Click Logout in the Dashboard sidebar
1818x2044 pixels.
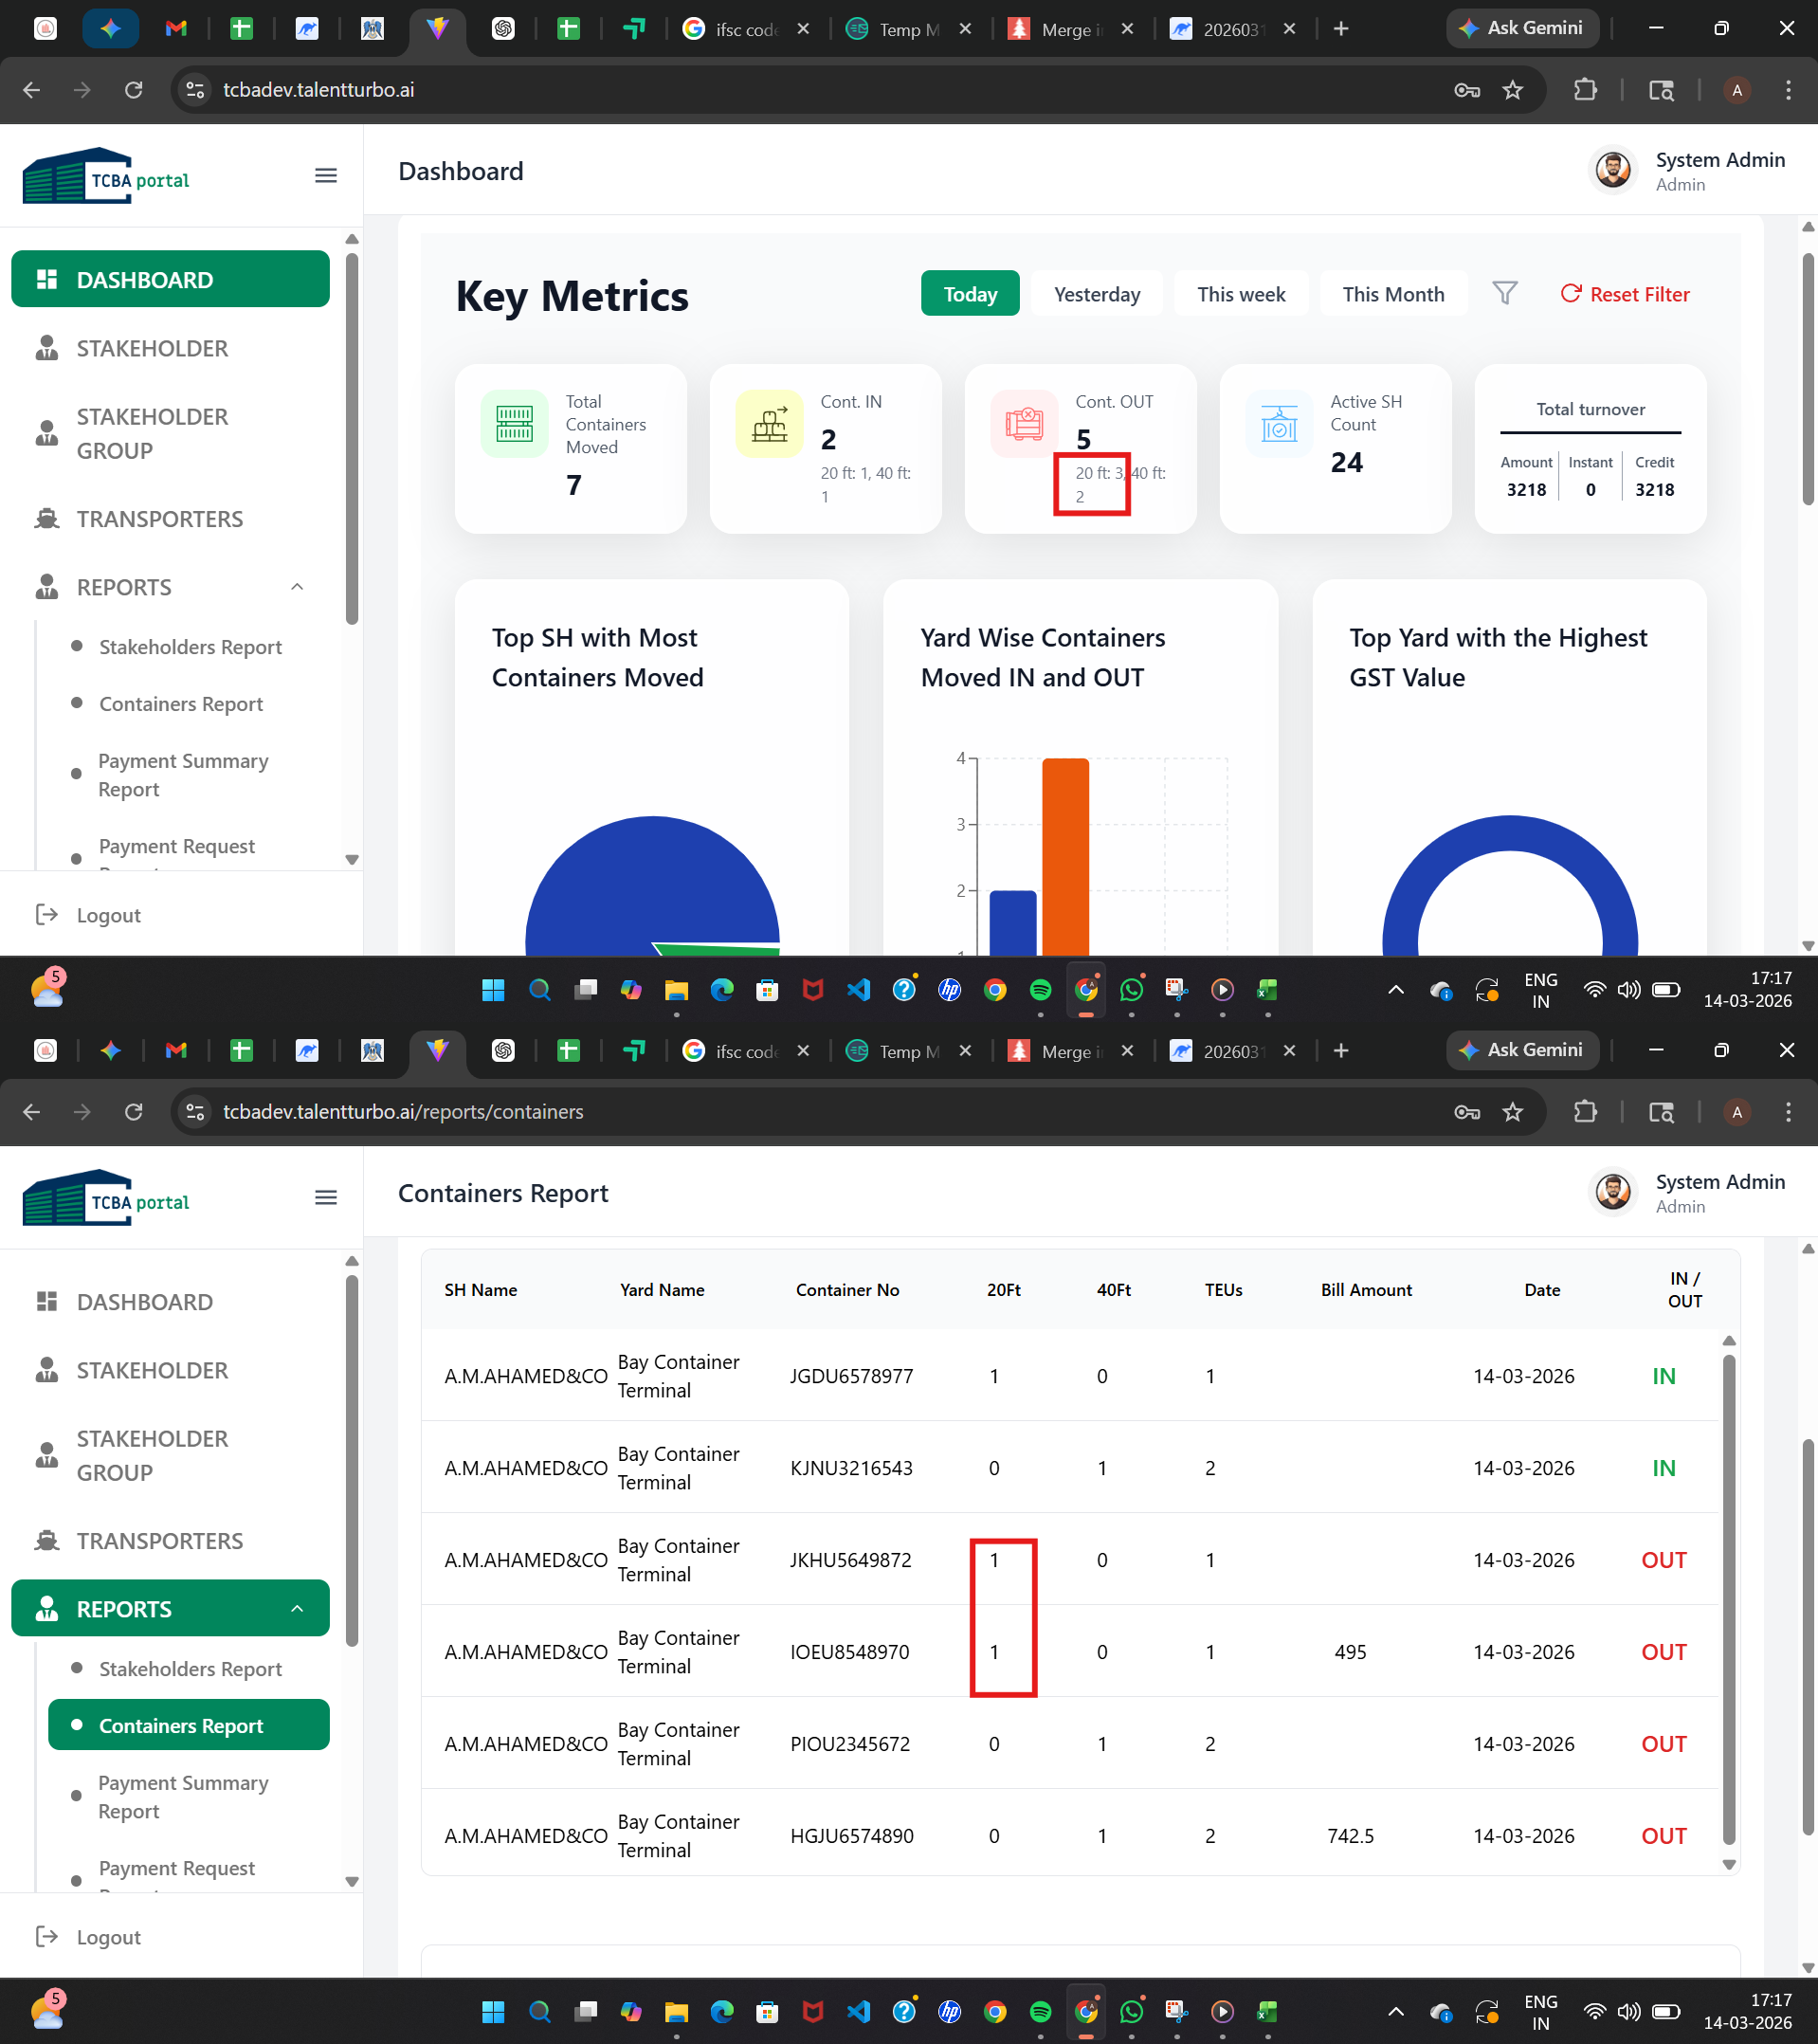tap(89, 915)
